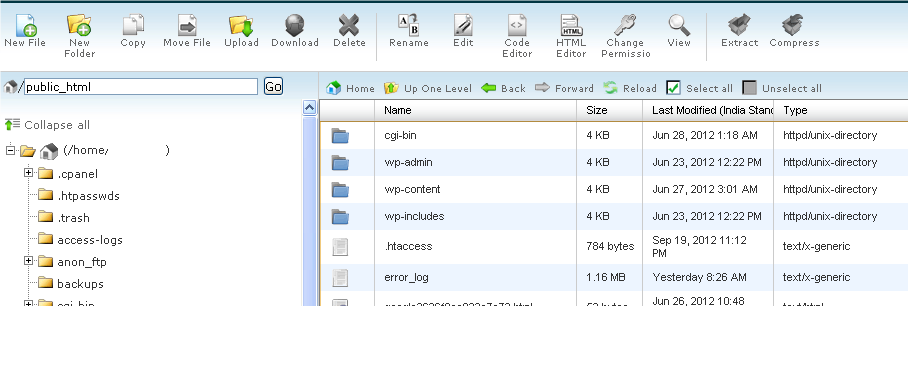Click the View magnifier icon
This screenshot has width=908, height=384.
pyautogui.click(x=679, y=25)
